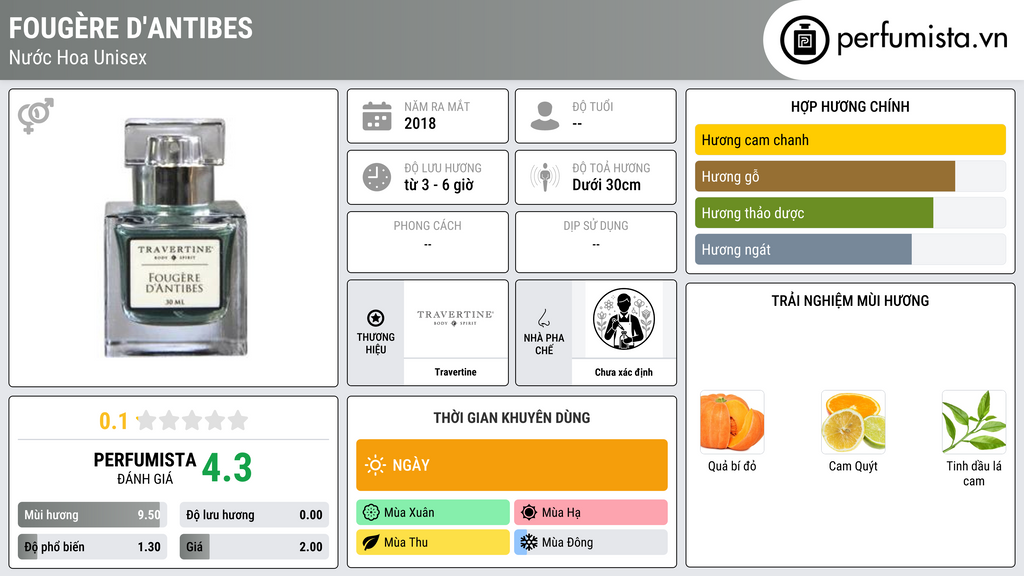
Task: Click the Trải nghiệm mùi hương heading
Action: tap(850, 300)
